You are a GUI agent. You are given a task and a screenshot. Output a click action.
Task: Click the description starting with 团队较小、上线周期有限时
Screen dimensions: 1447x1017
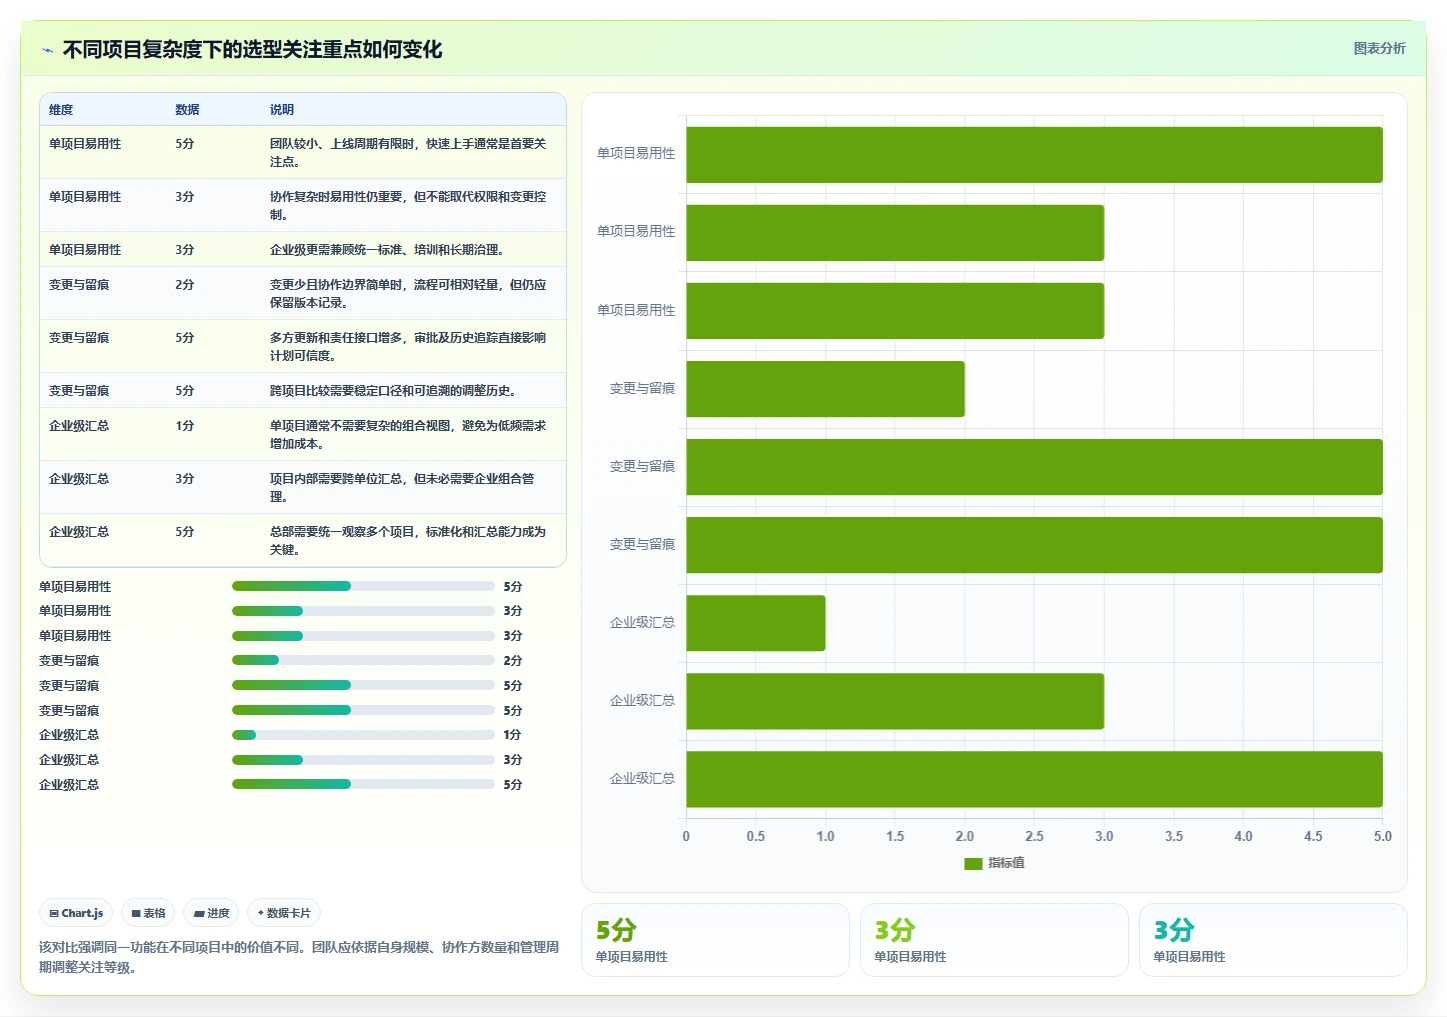408,152
